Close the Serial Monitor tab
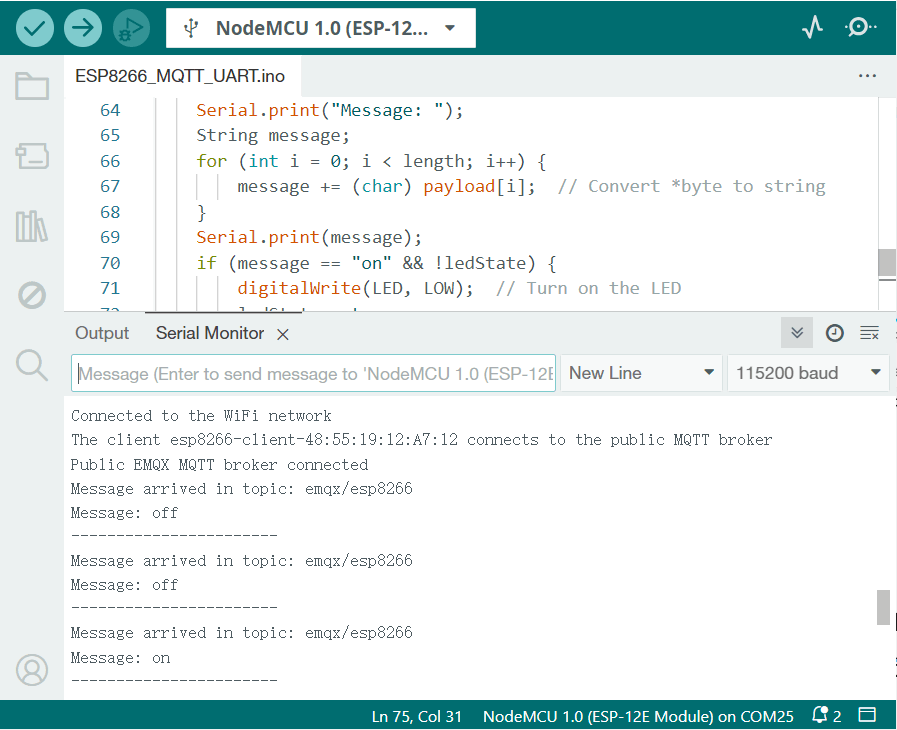Image resolution: width=897 pixels, height=730 pixels. click(x=283, y=334)
